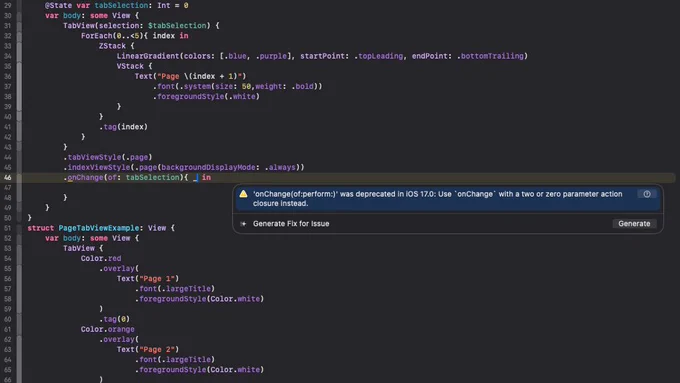The height and width of the screenshot is (383, 680).
Task: Click the LinearGradient call on line 34
Action: (322, 56)
